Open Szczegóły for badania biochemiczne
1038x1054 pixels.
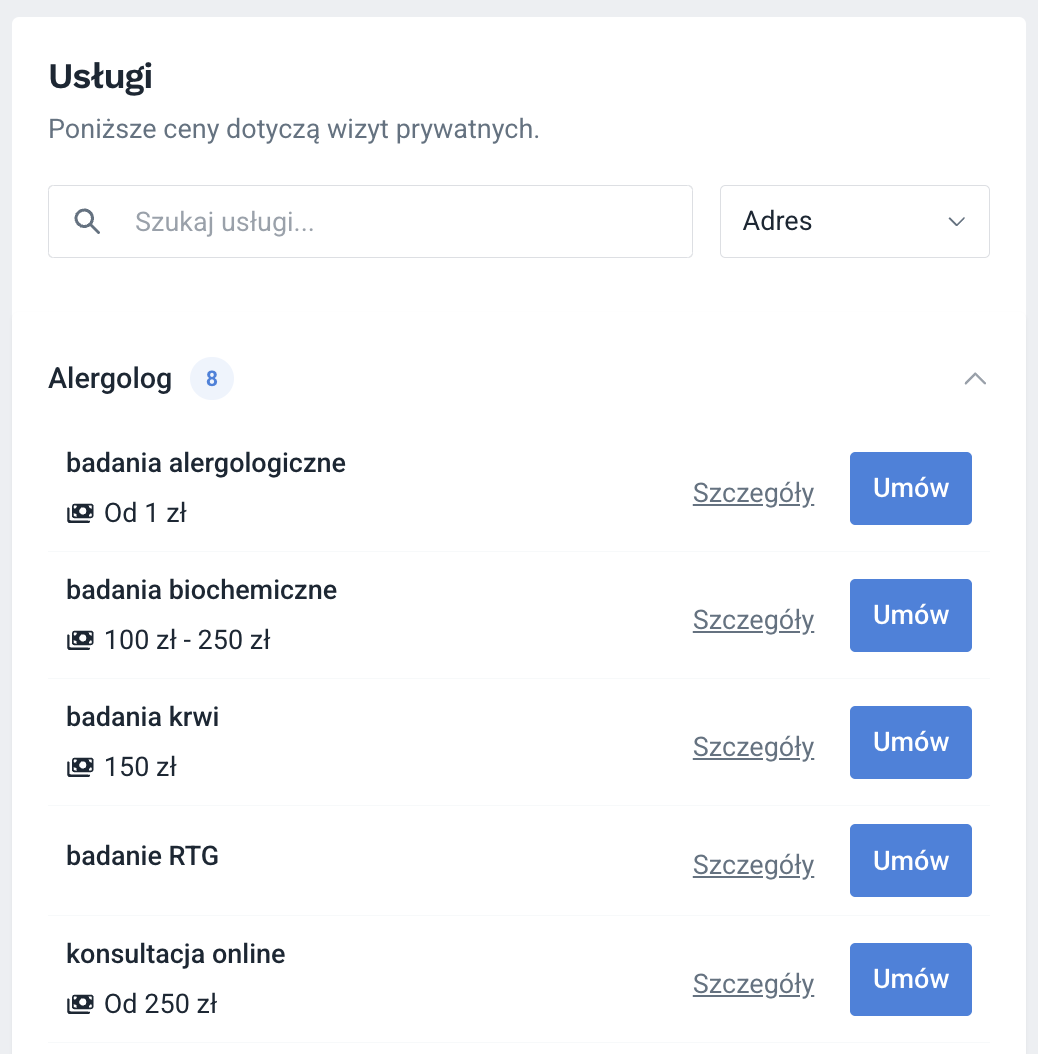[753, 620]
